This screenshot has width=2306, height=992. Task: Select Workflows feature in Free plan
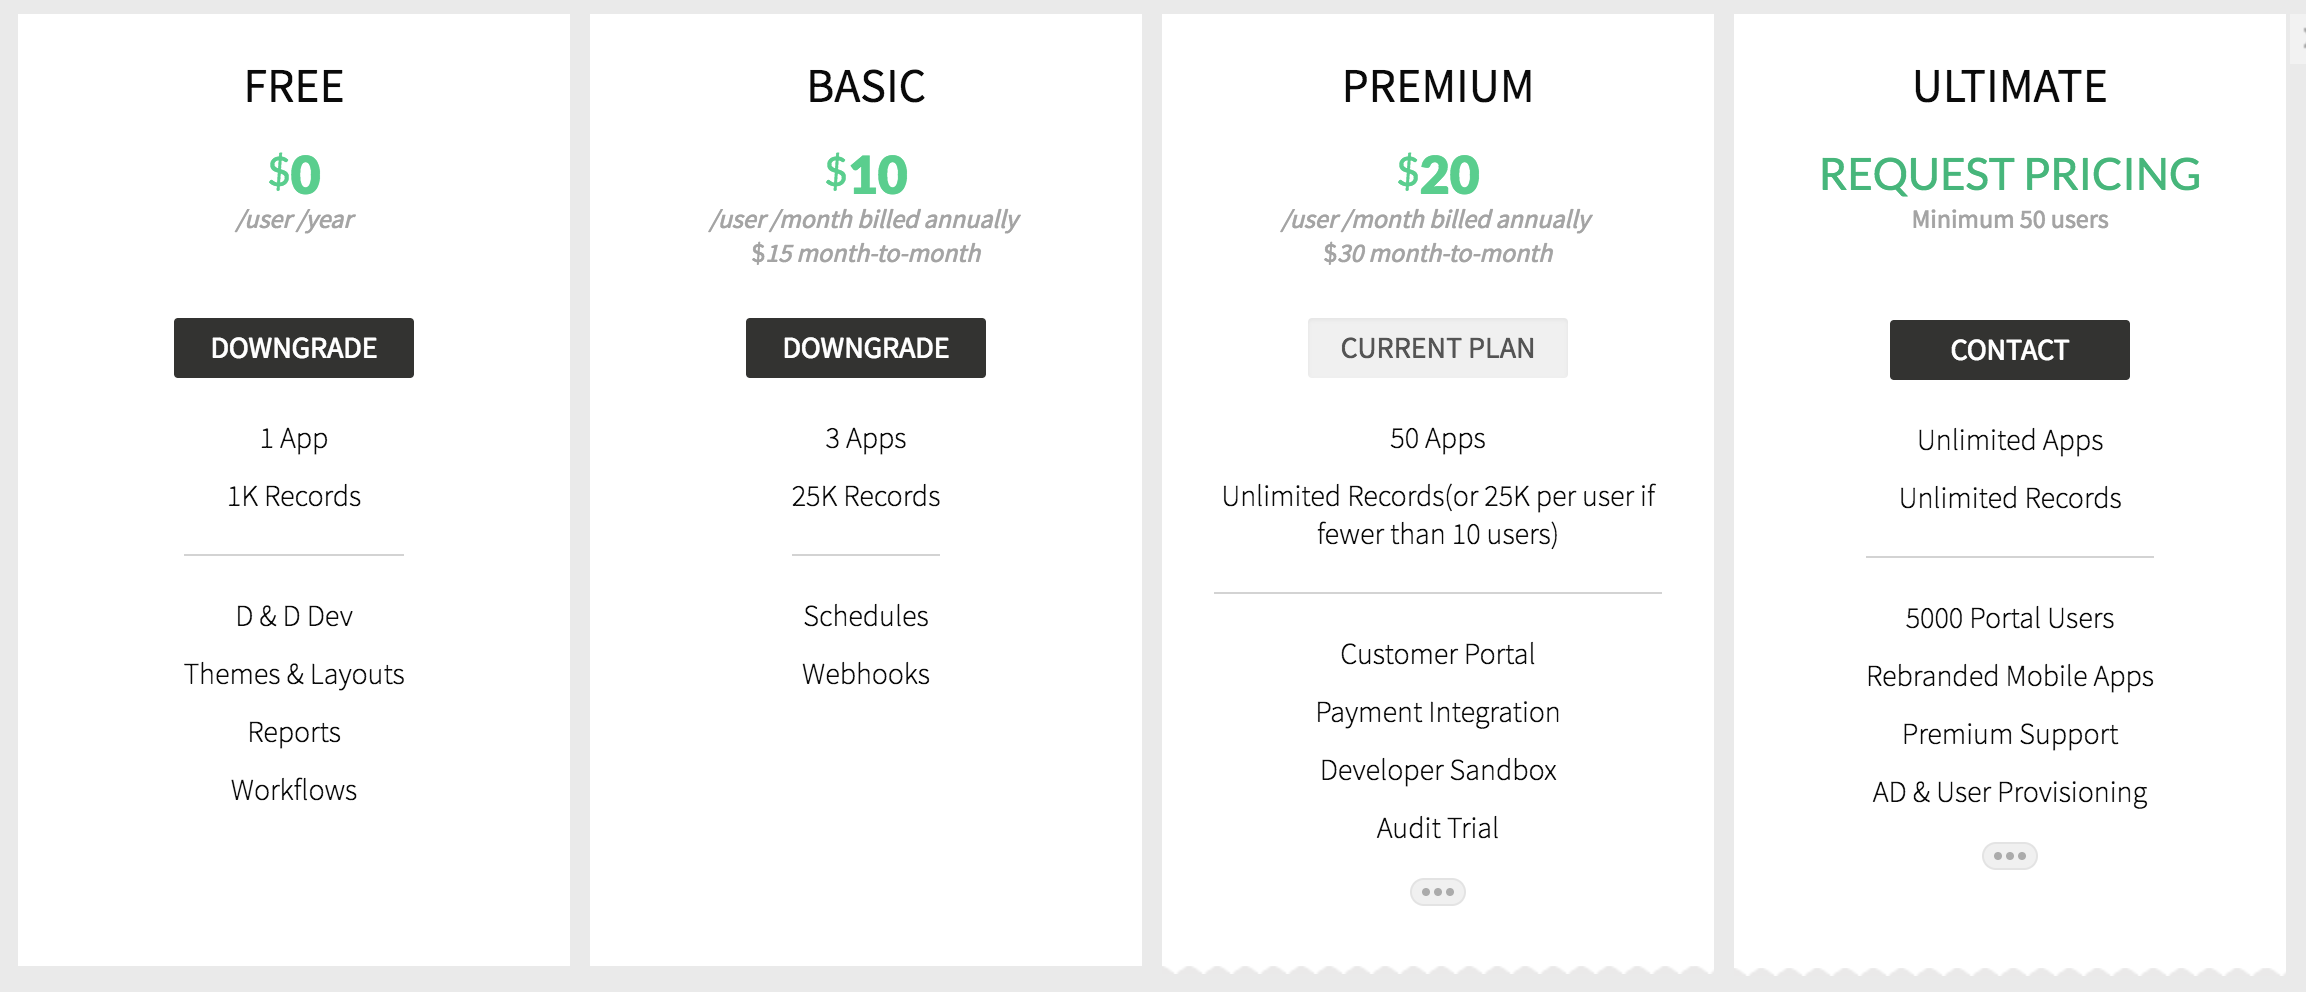(x=294, y=790)
